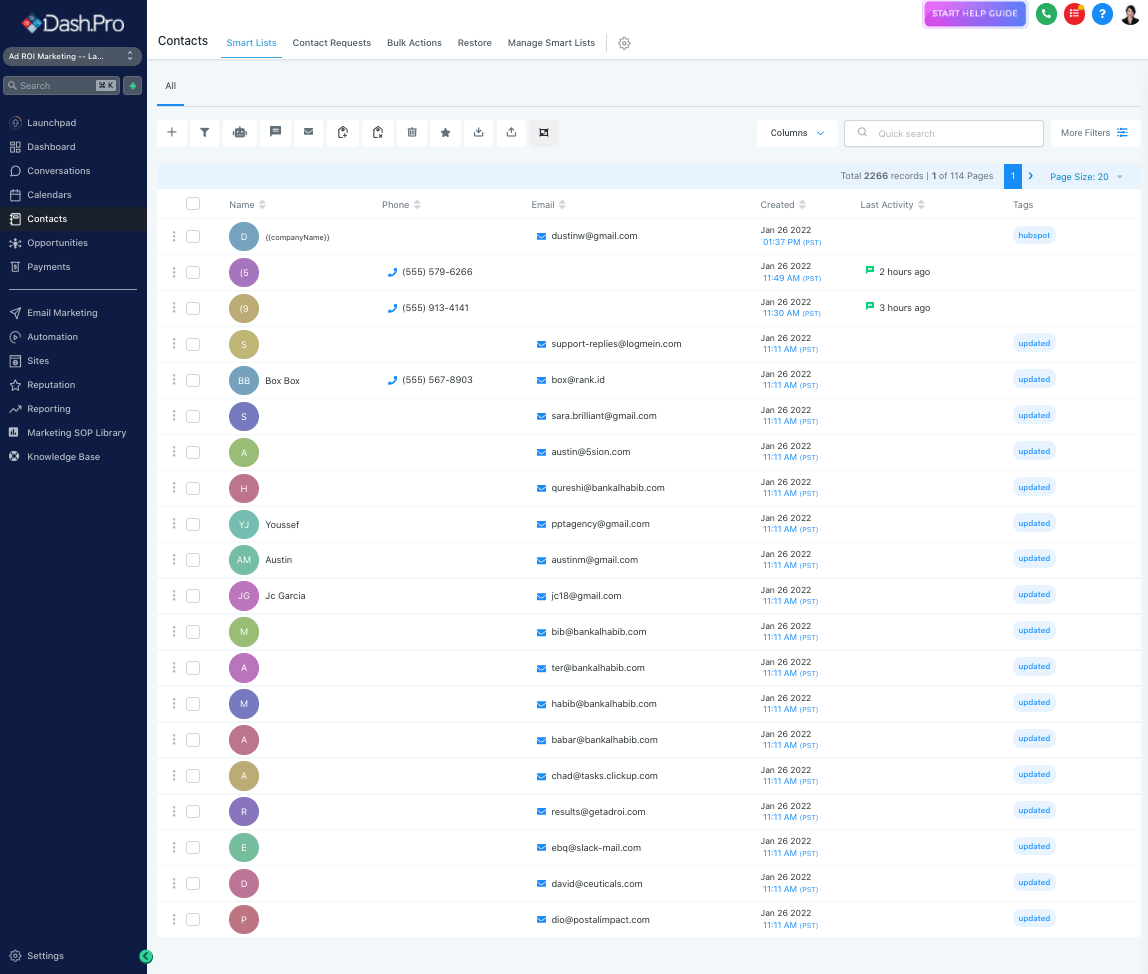Check the box for Box Box contact
Viewport: 1148px width, 974px height.
(x=193, y=380)
